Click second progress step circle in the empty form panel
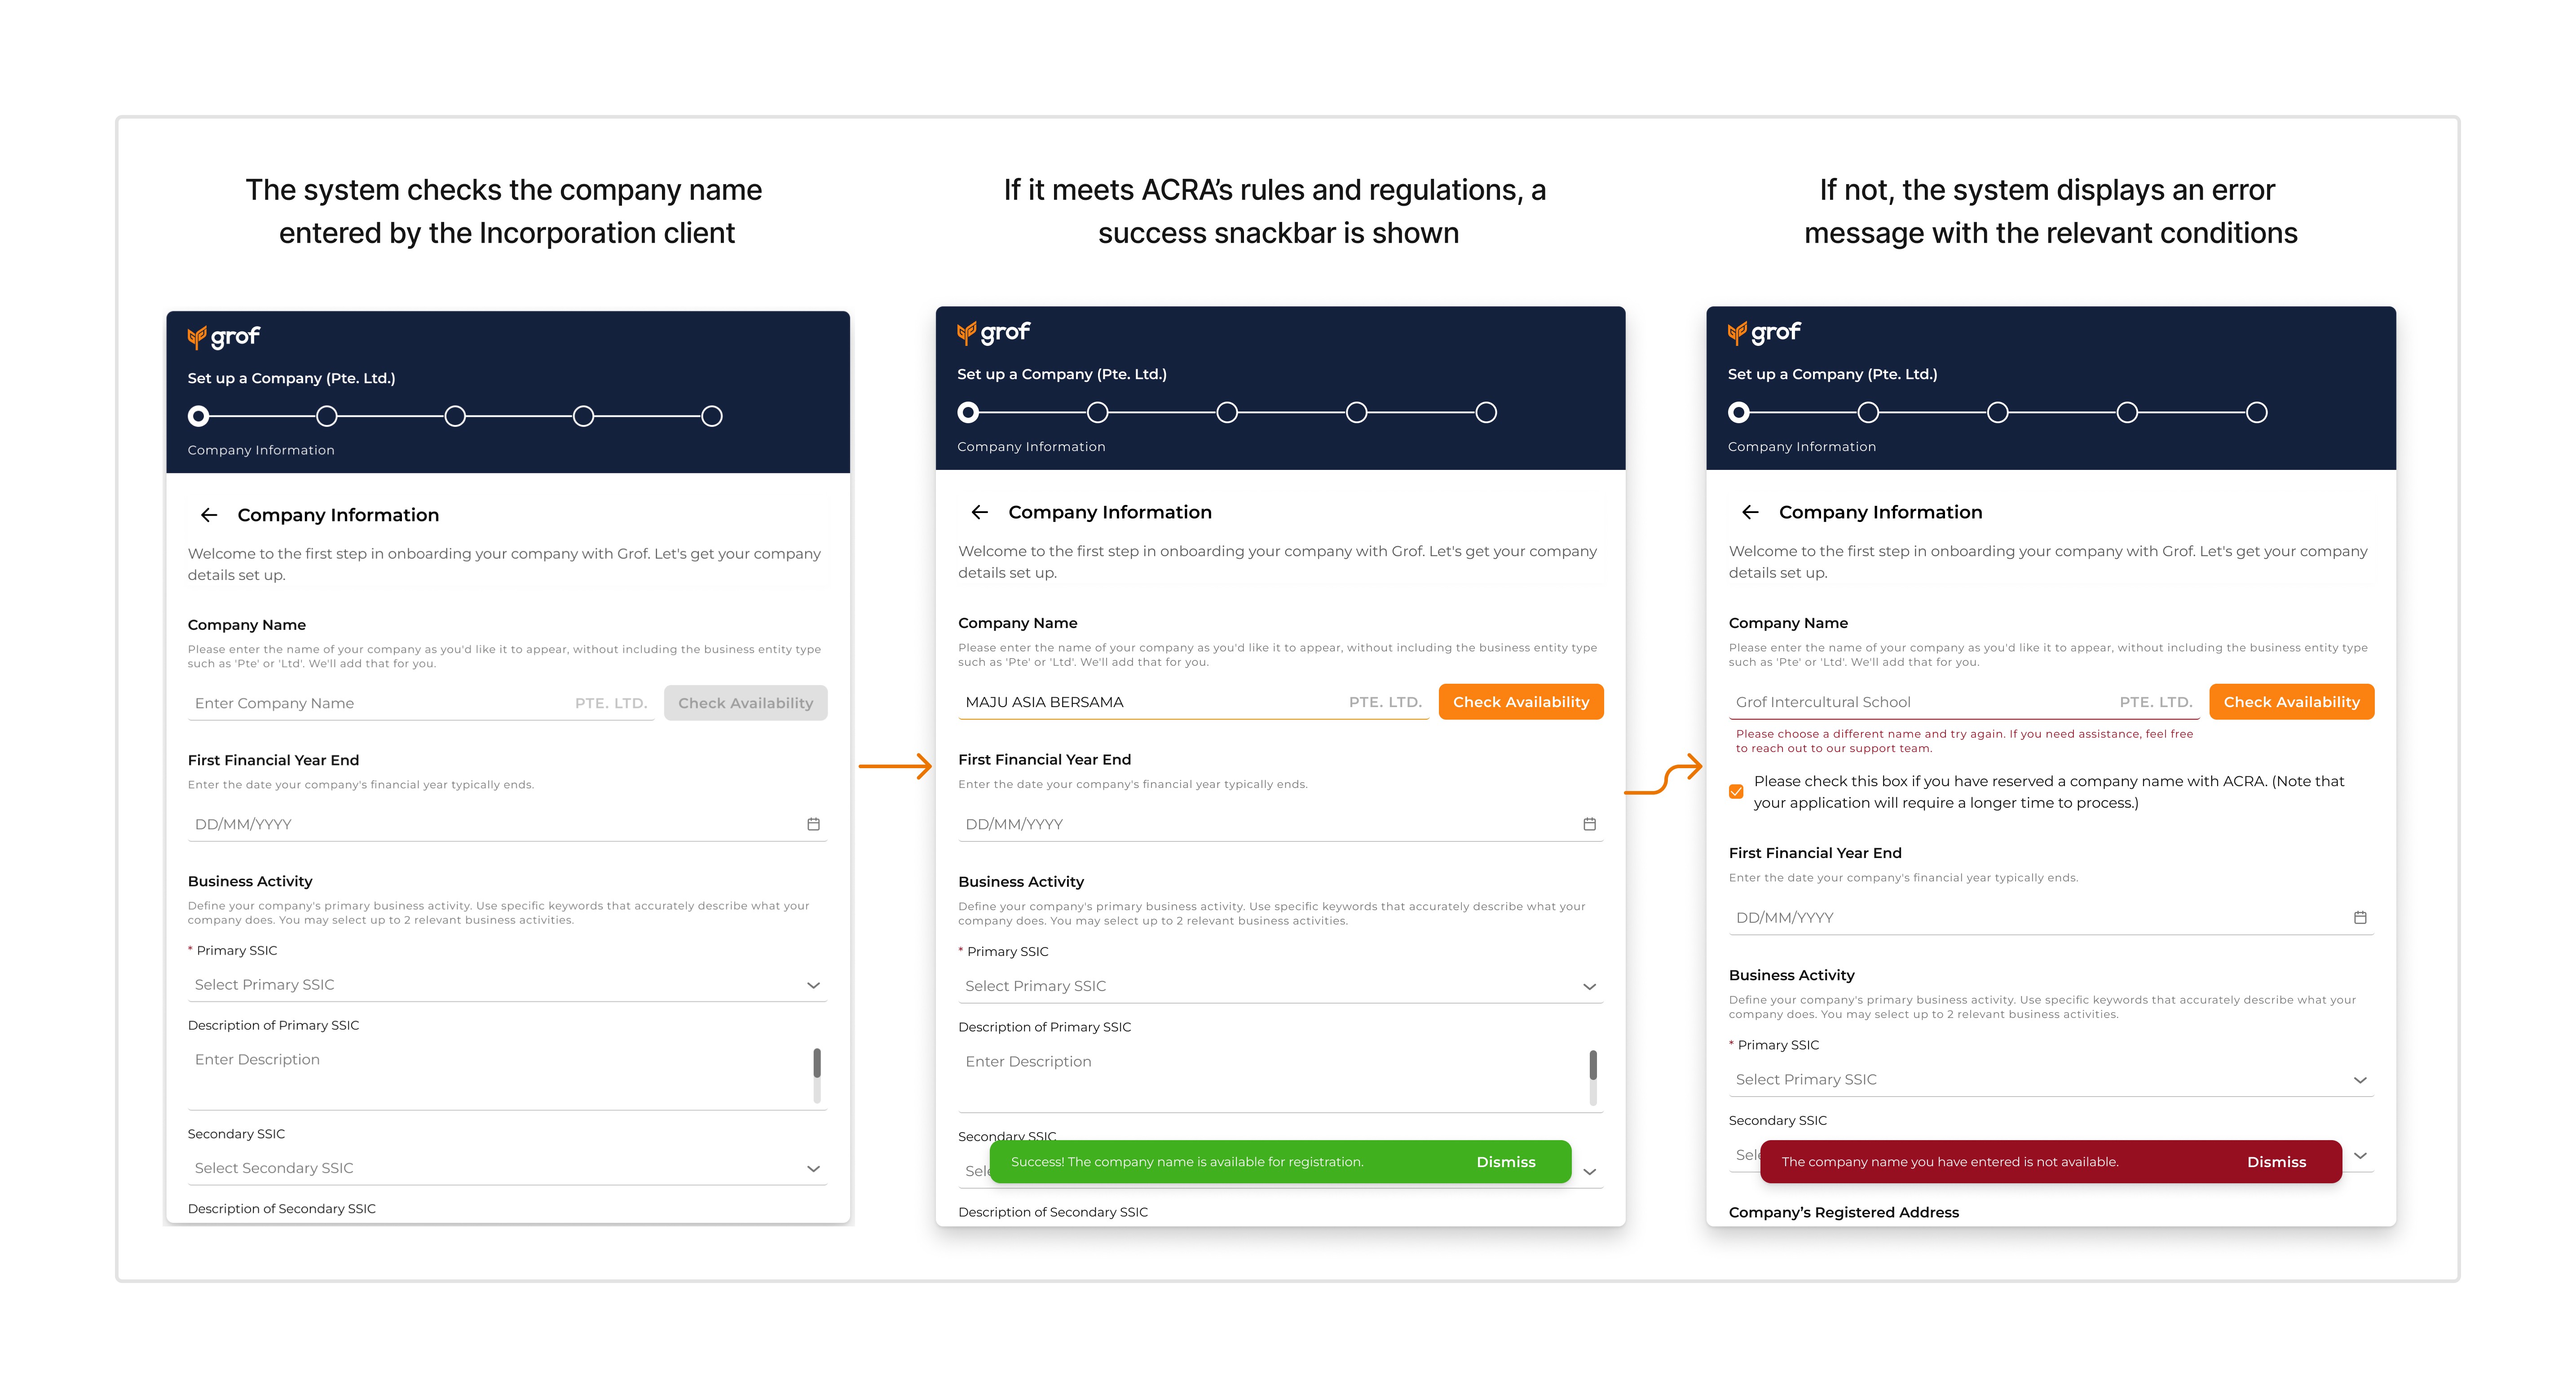Screen dimensions: 2576x1398 [327, 416]
